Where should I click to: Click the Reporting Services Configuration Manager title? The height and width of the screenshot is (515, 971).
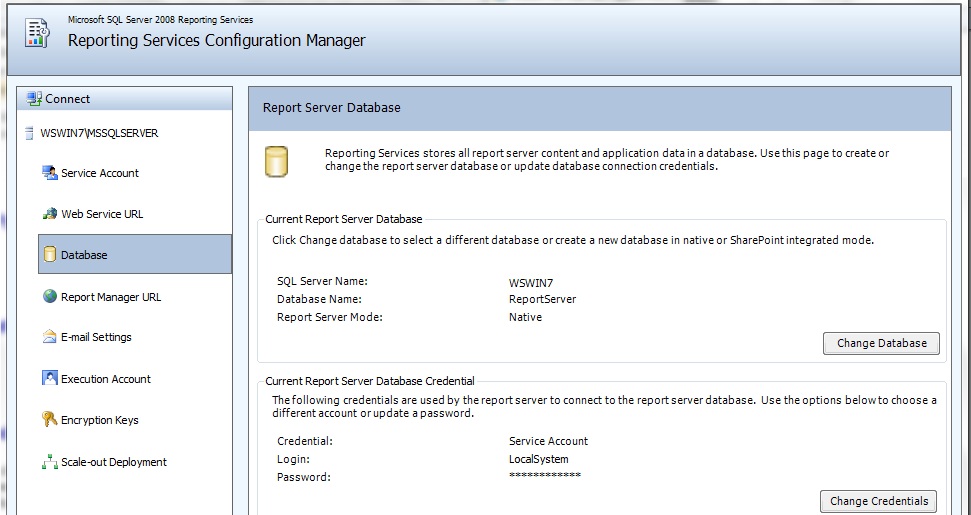(x=217, y=41)
